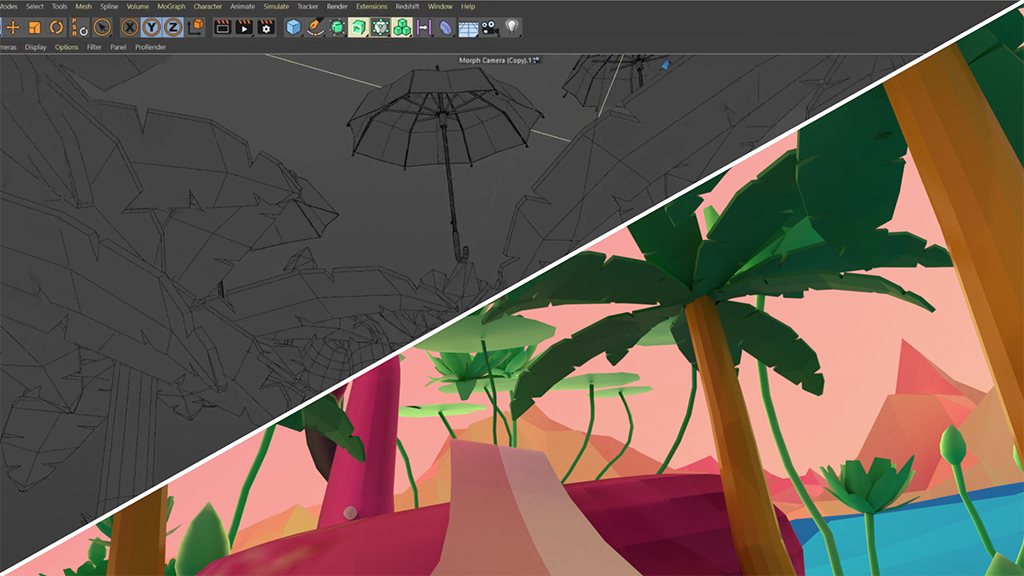Open Edit Render Settings gear clapperboard
The image size is (1024, 576).
(266, 27)
